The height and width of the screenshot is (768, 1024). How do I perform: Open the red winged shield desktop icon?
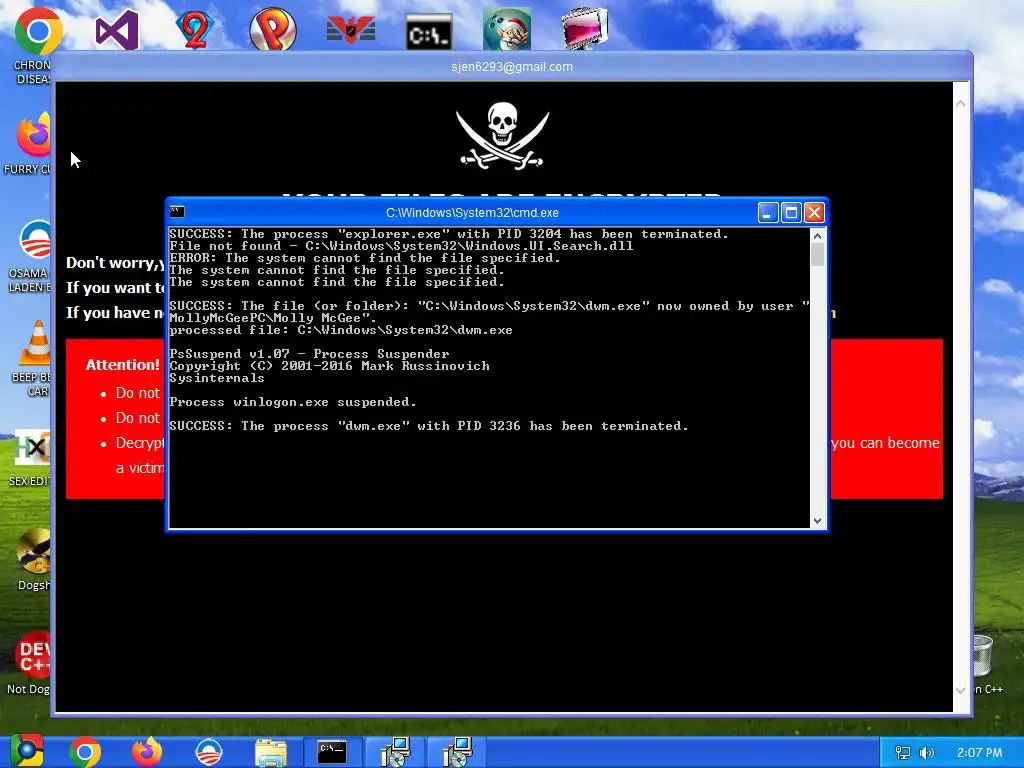pyautogui.click(x=351, y=30)
